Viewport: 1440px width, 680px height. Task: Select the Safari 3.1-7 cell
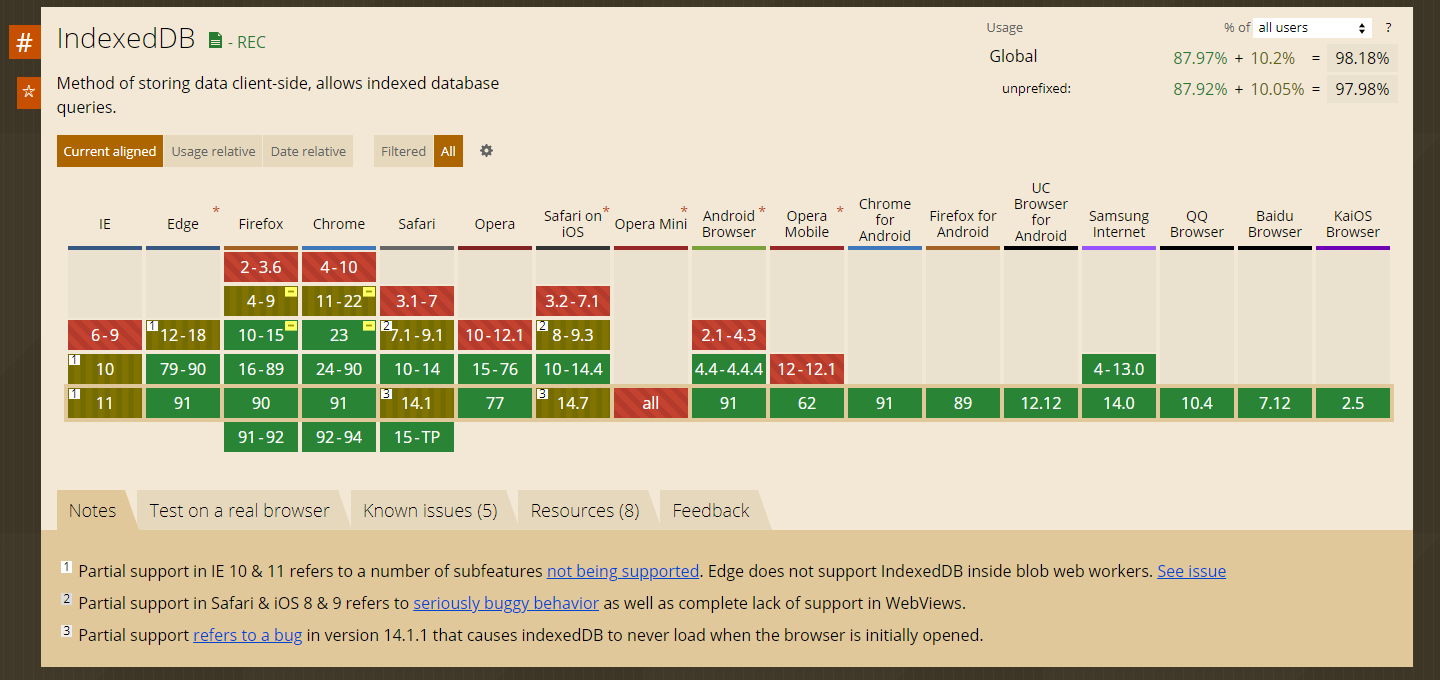point(417,301)
